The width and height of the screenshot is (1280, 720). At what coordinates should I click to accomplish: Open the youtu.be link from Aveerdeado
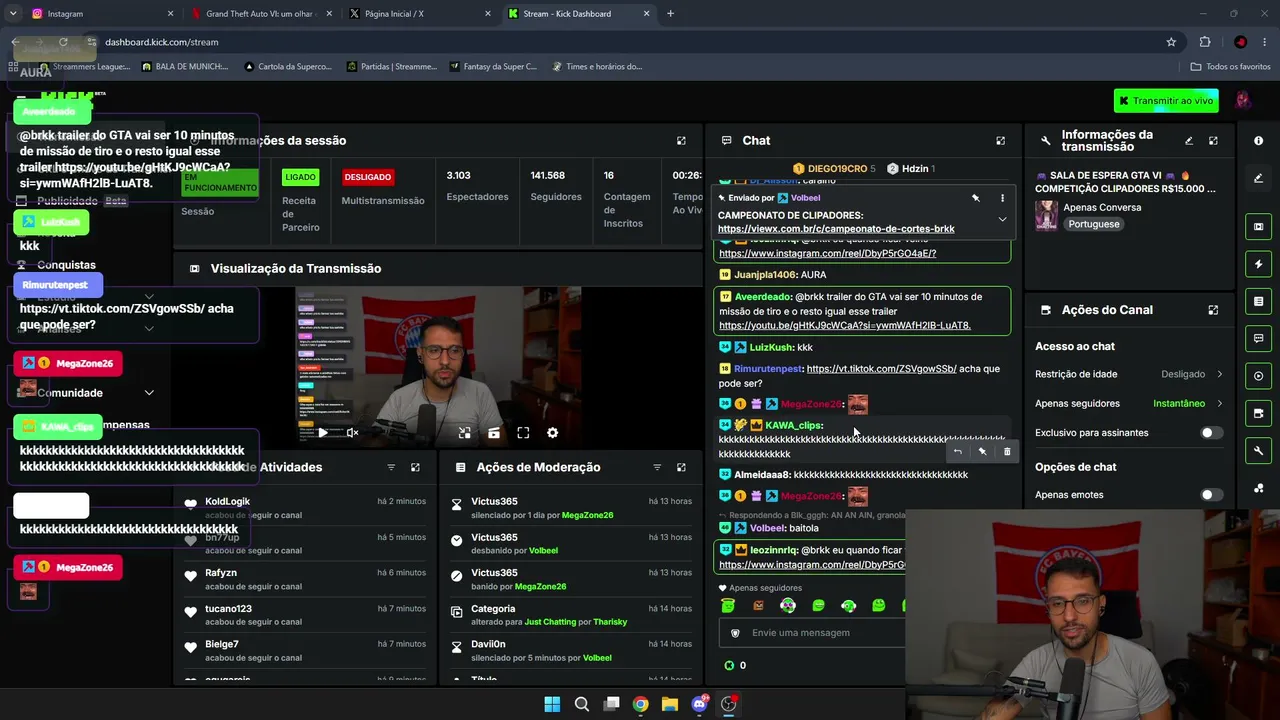point(845,326)
